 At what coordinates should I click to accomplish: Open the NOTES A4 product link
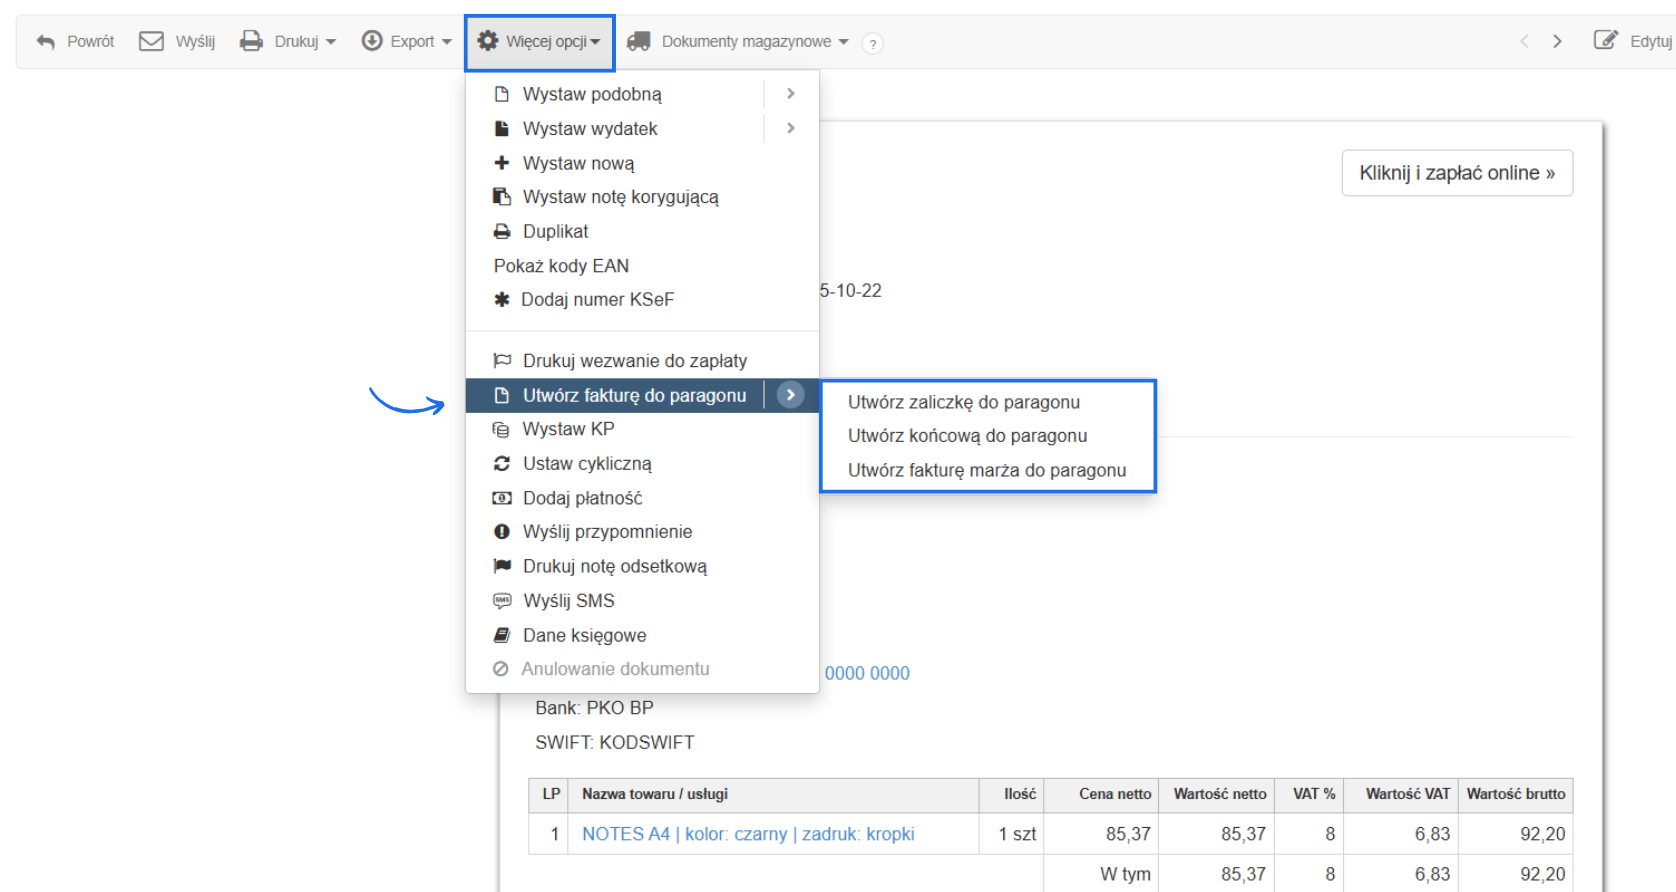(747, 834)
